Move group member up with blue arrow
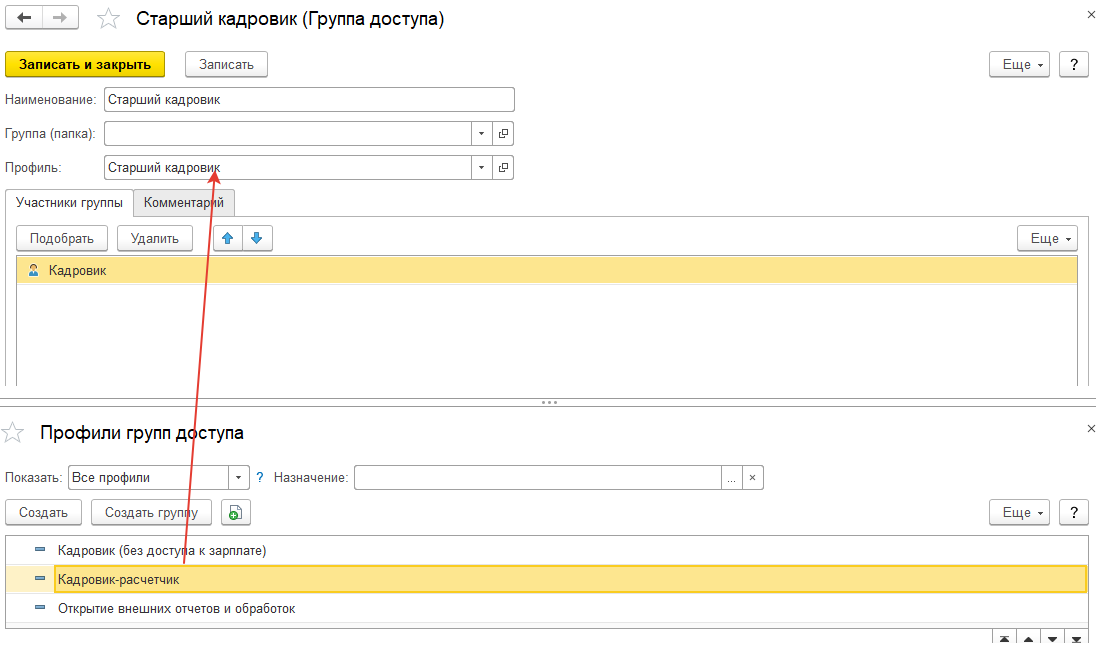 (x=228, y=238)
